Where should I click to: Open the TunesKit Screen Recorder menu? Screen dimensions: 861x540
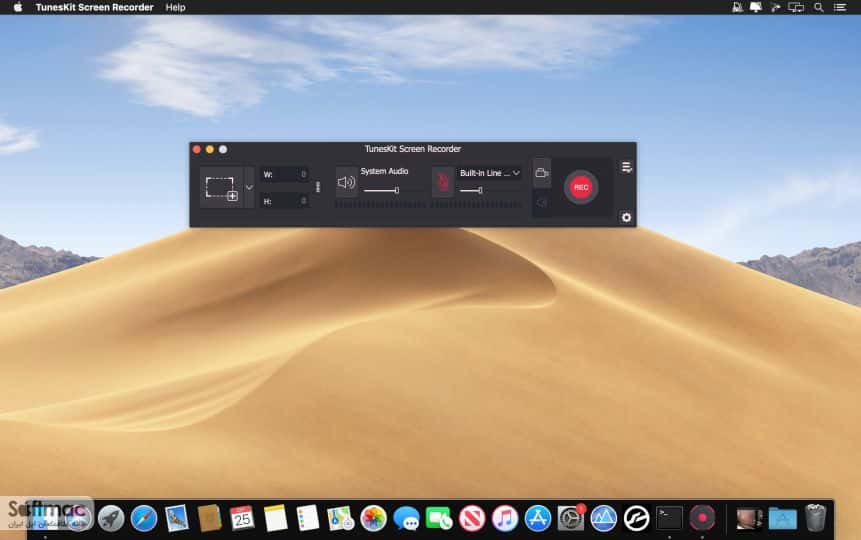click(x=94, y=7)
